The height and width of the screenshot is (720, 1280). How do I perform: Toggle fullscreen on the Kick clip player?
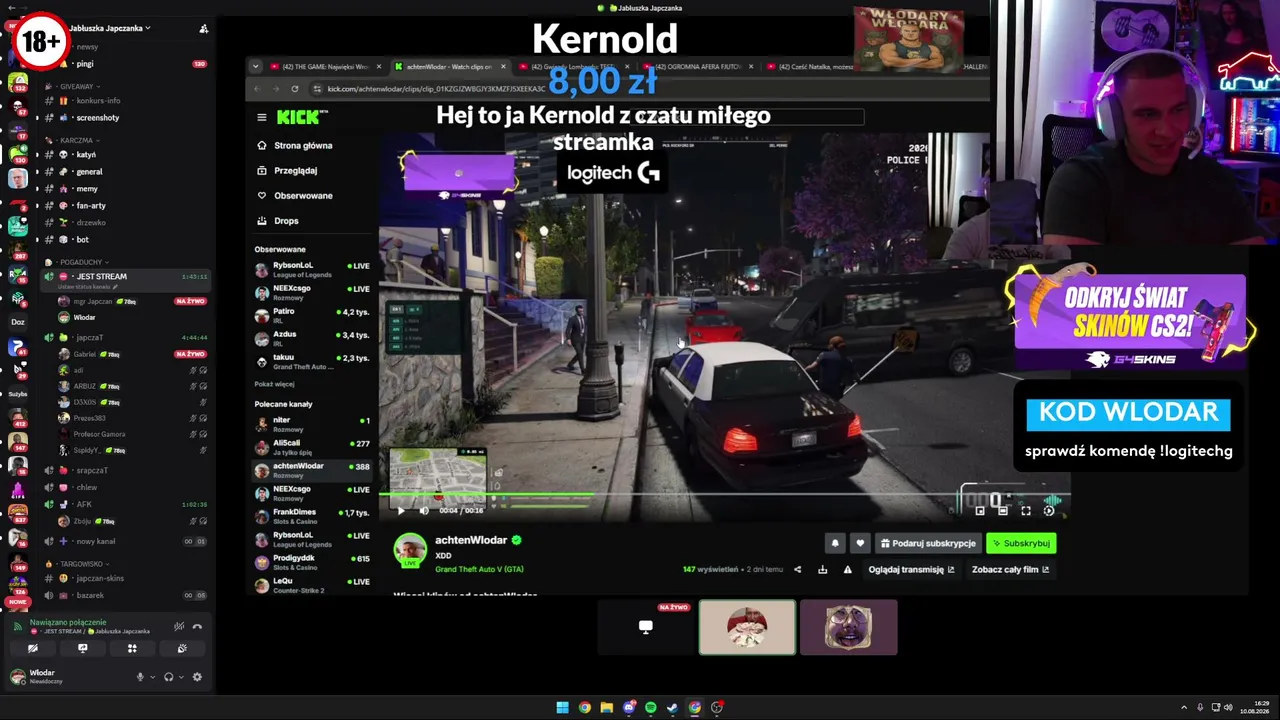(1026, 511)
